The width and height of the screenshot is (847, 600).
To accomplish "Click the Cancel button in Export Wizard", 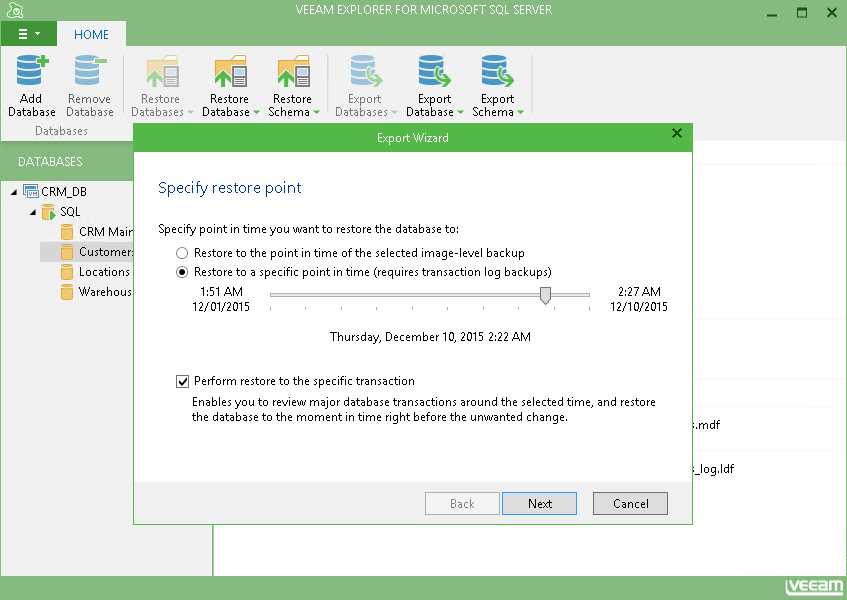I will coord(630,503).
